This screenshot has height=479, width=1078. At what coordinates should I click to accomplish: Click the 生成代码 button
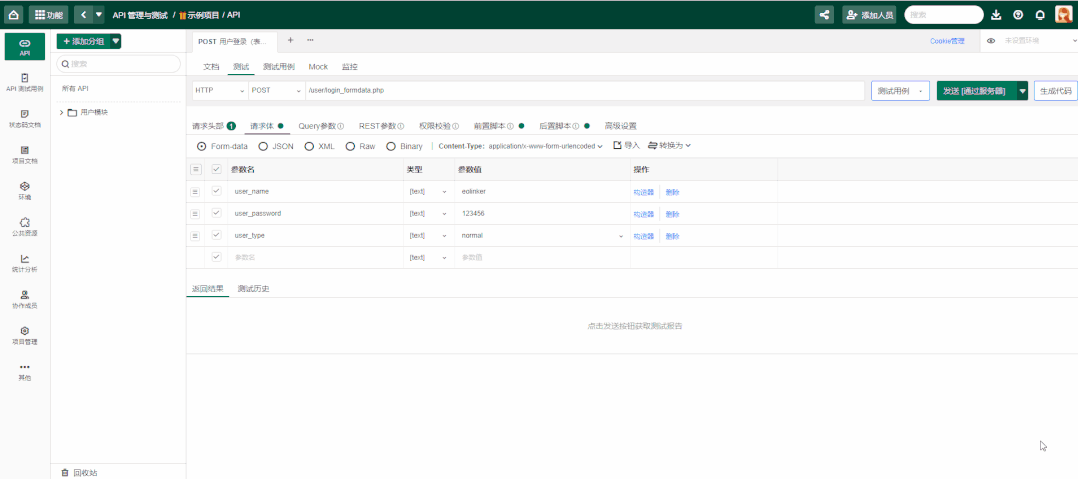[1055, 91]
